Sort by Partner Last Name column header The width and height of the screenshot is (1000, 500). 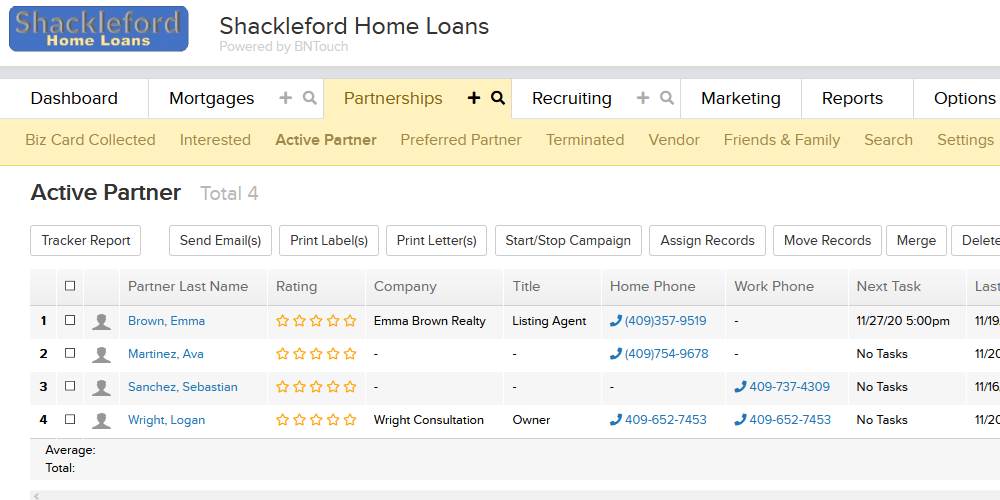coord(188,287)
